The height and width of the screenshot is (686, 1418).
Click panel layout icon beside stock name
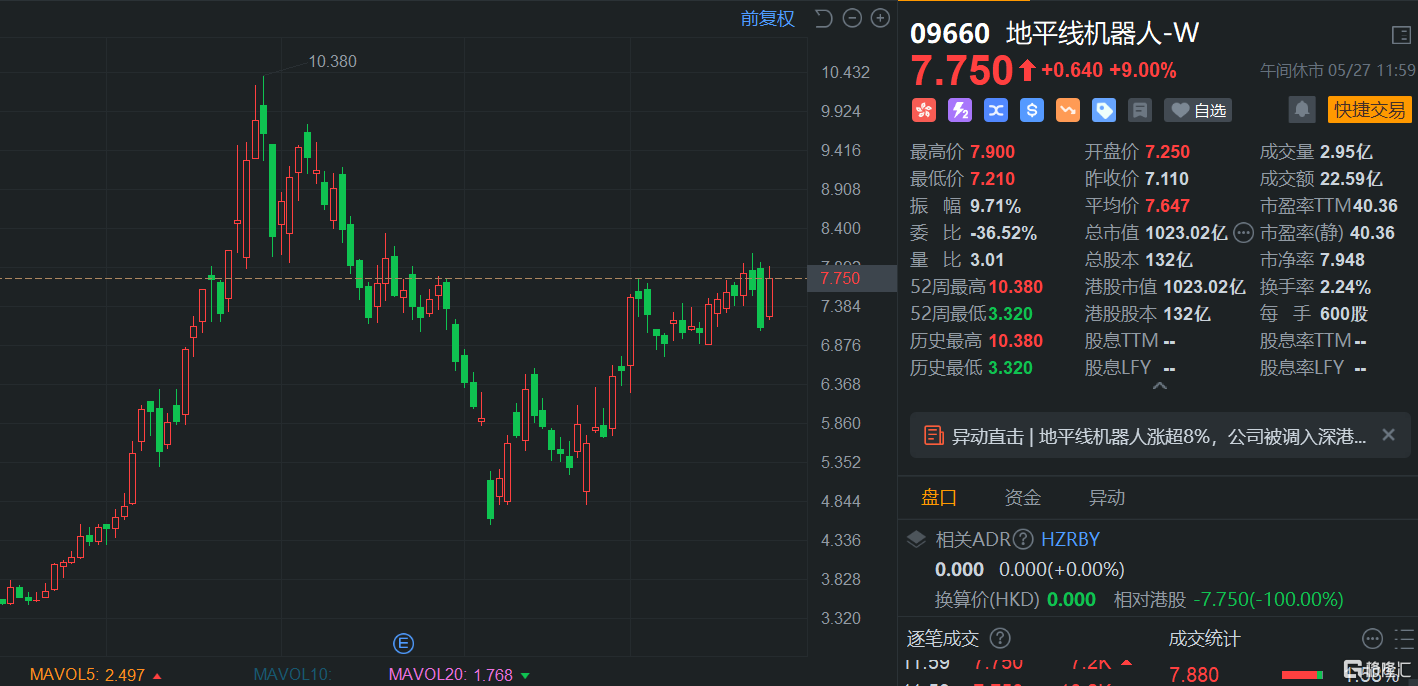click(1400, 35)
